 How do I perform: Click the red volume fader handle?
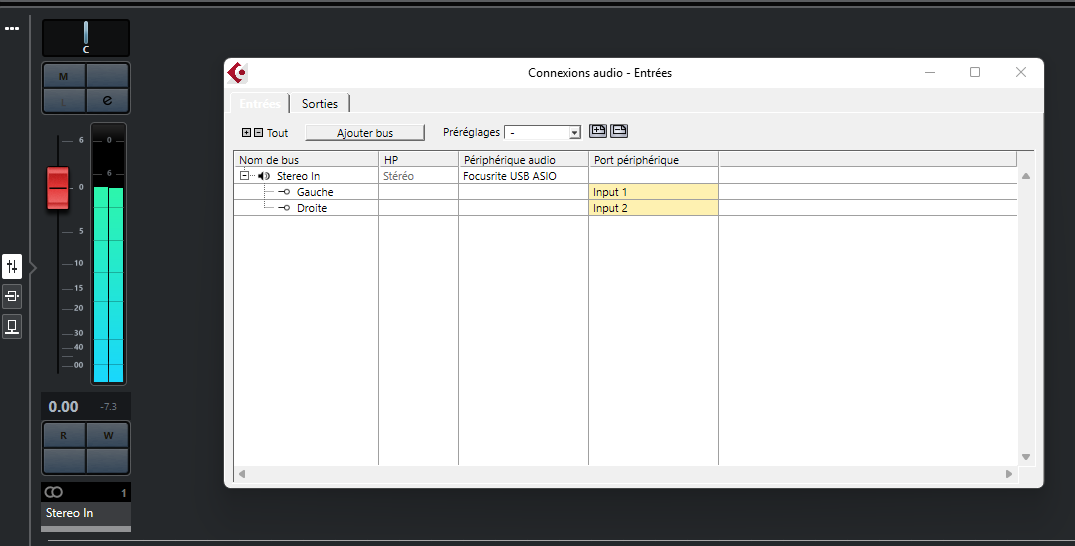58,190
